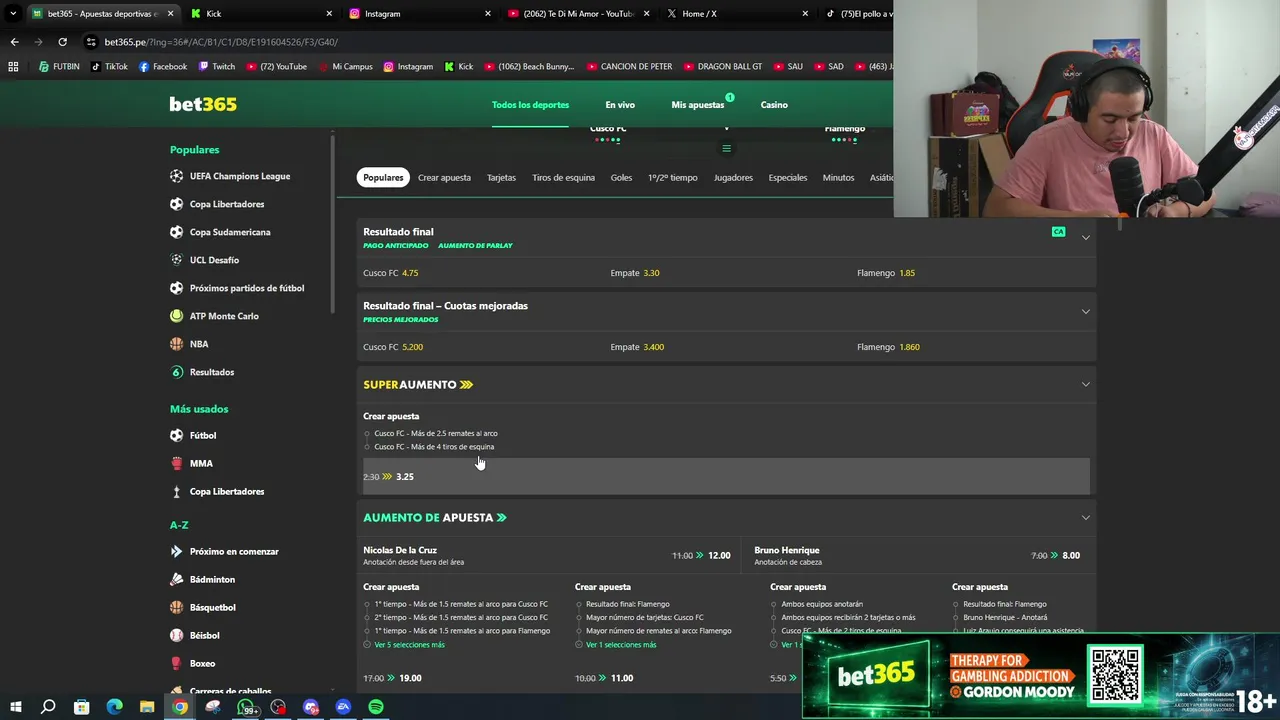Click the CA cash-out badge icon
Screen dimensions: 1280x720
tap(1058, 232)
